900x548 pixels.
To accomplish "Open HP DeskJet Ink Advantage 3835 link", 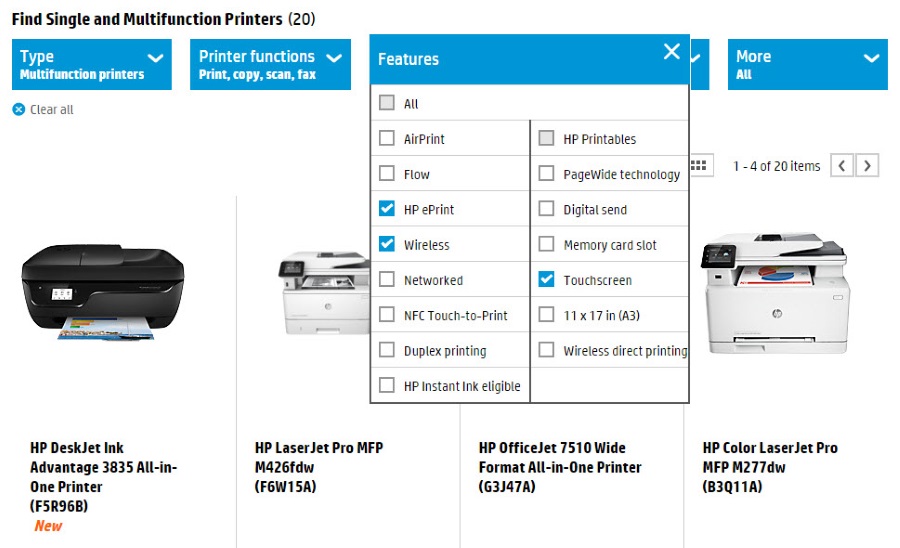I will coord(104,467).
